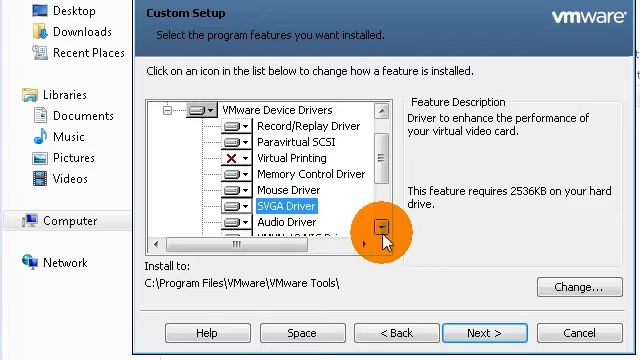This screenshot has height=360, width=640.
Task: Select the Memory Control Driver feature
Action: pos(311,174)
